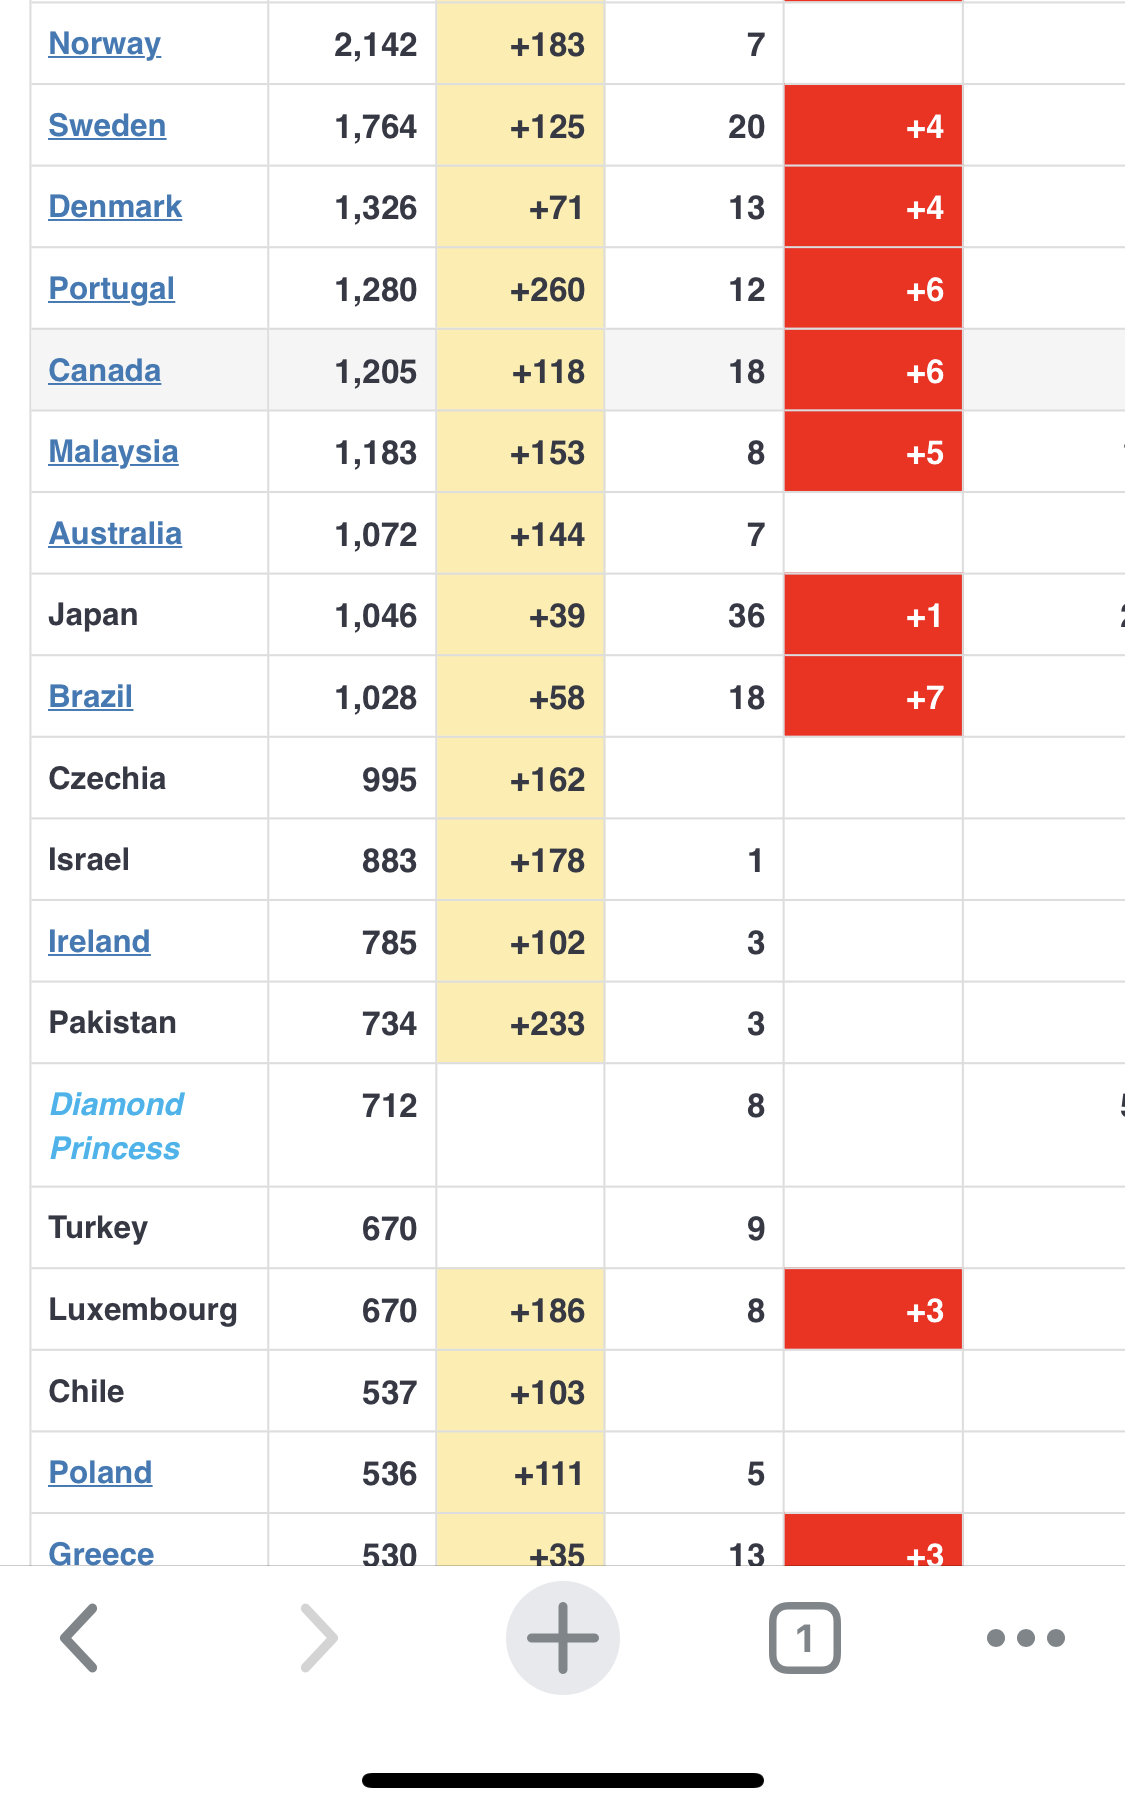Open the Portugal link

click(112, 289)
